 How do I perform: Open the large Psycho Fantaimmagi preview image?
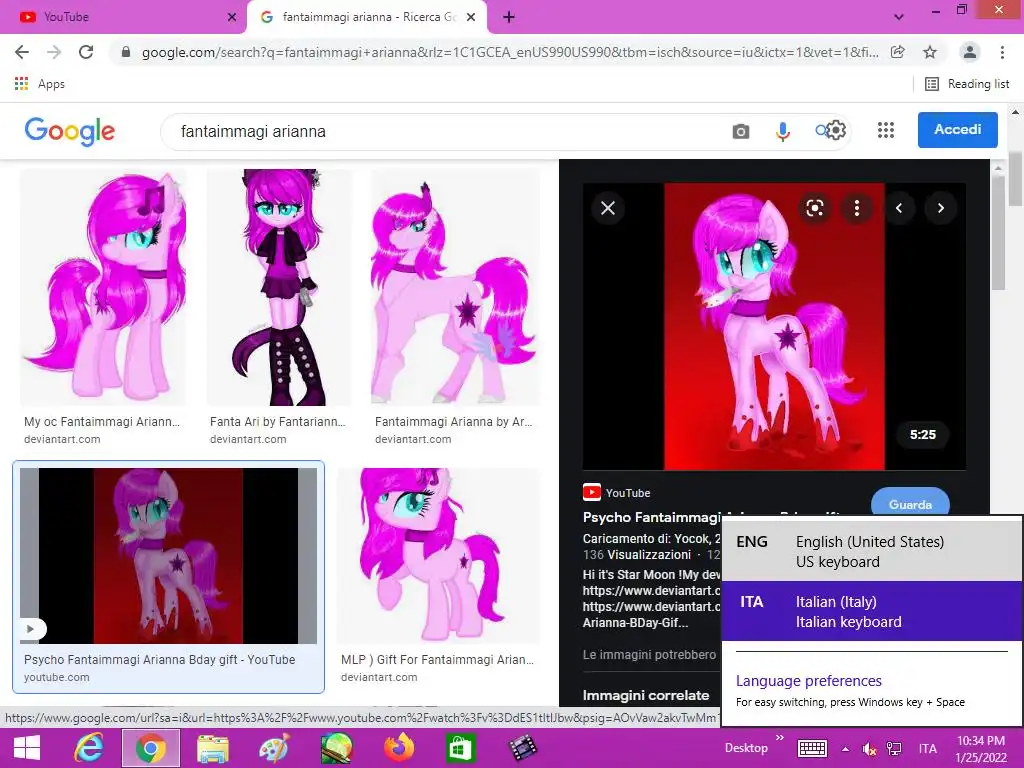coord(774,327)
